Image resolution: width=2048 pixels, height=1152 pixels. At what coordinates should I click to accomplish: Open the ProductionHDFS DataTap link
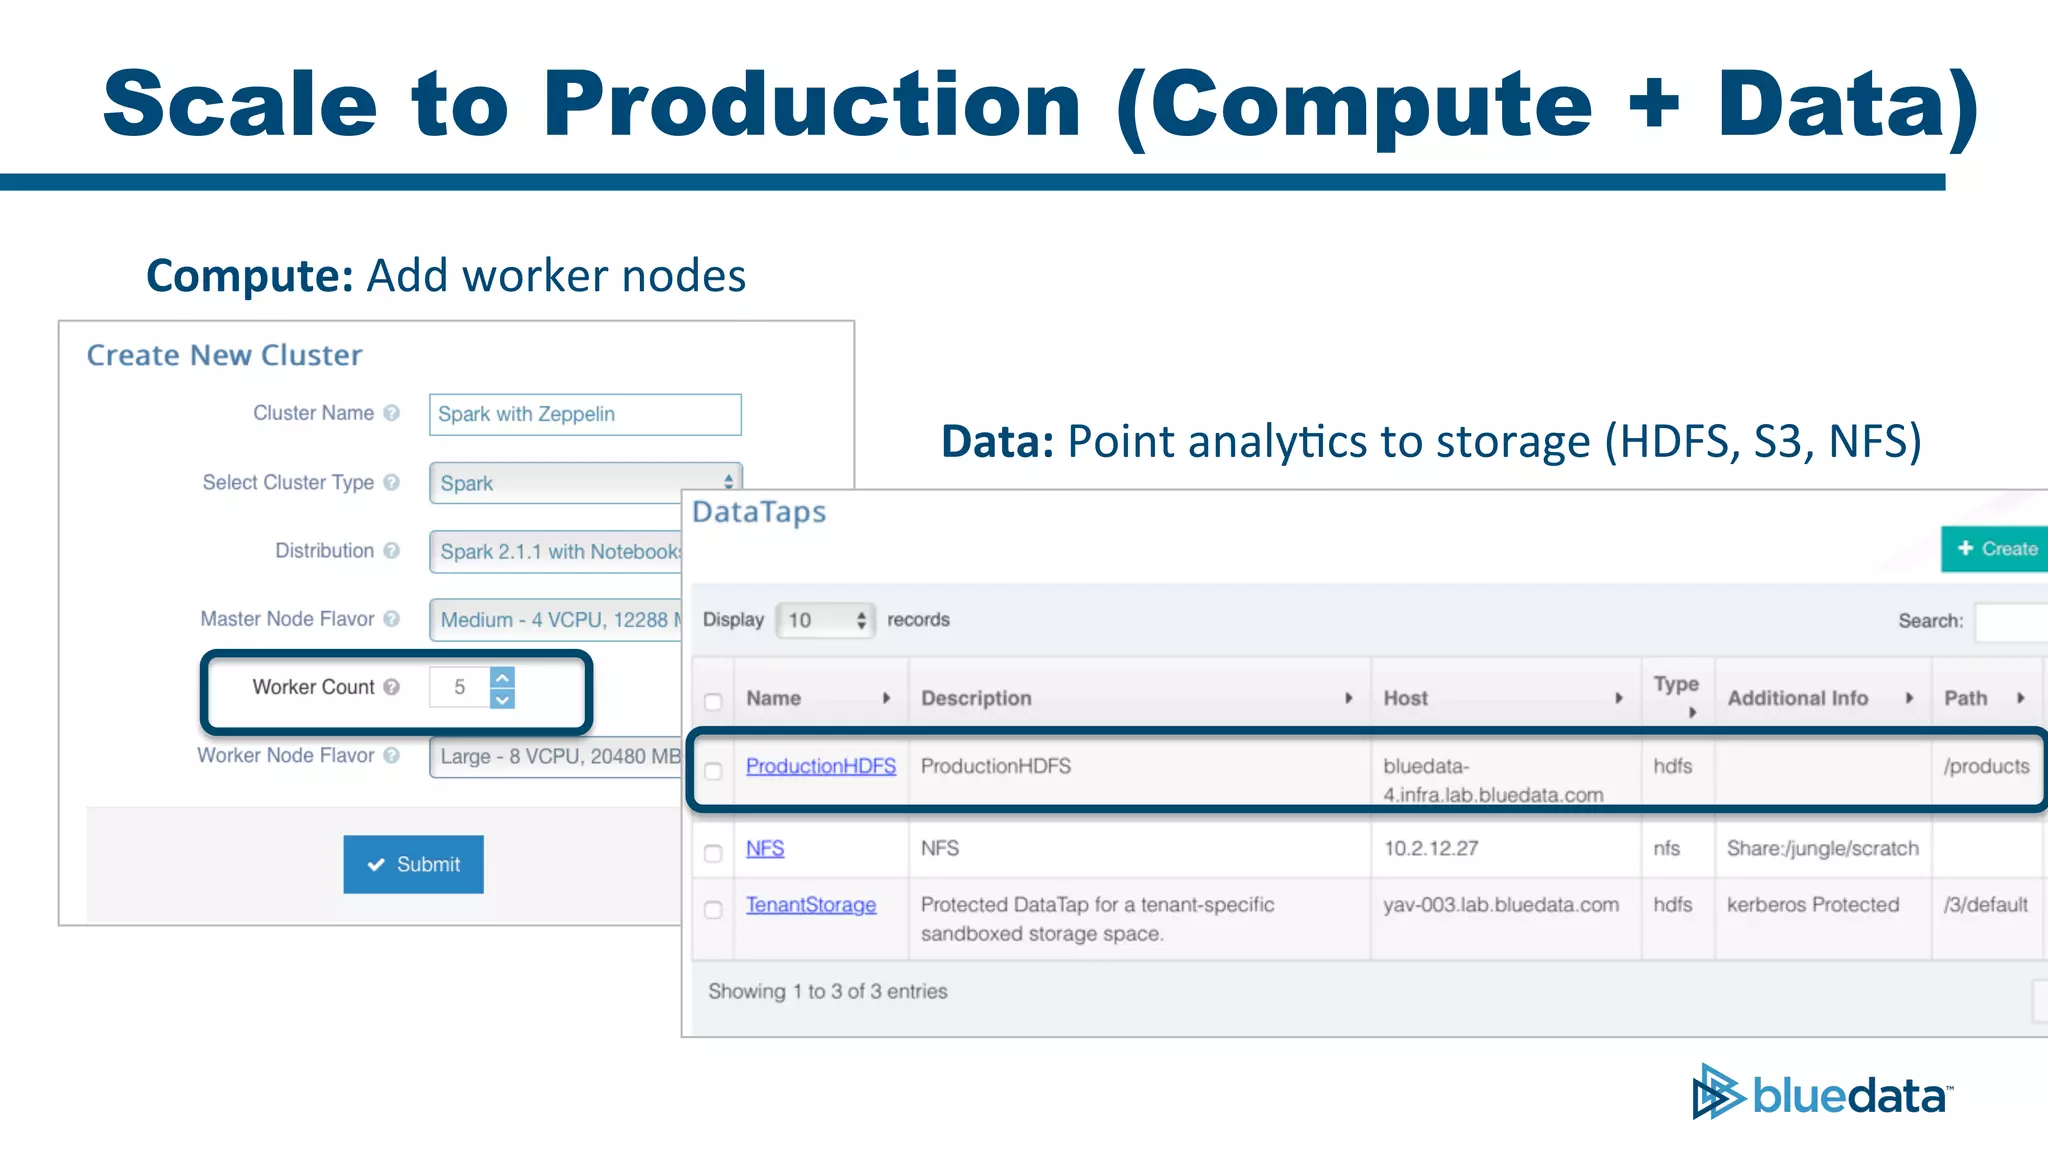[820, 766]
